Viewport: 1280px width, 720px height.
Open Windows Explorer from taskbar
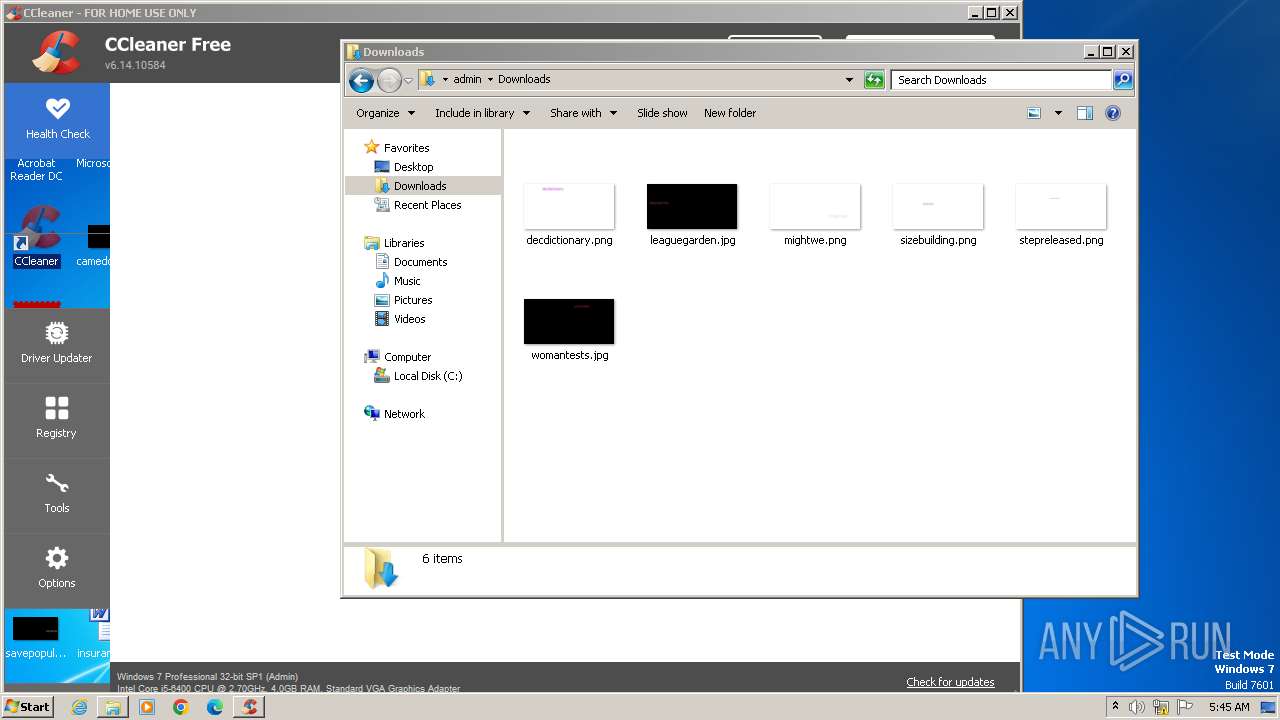tap(113, 707)
